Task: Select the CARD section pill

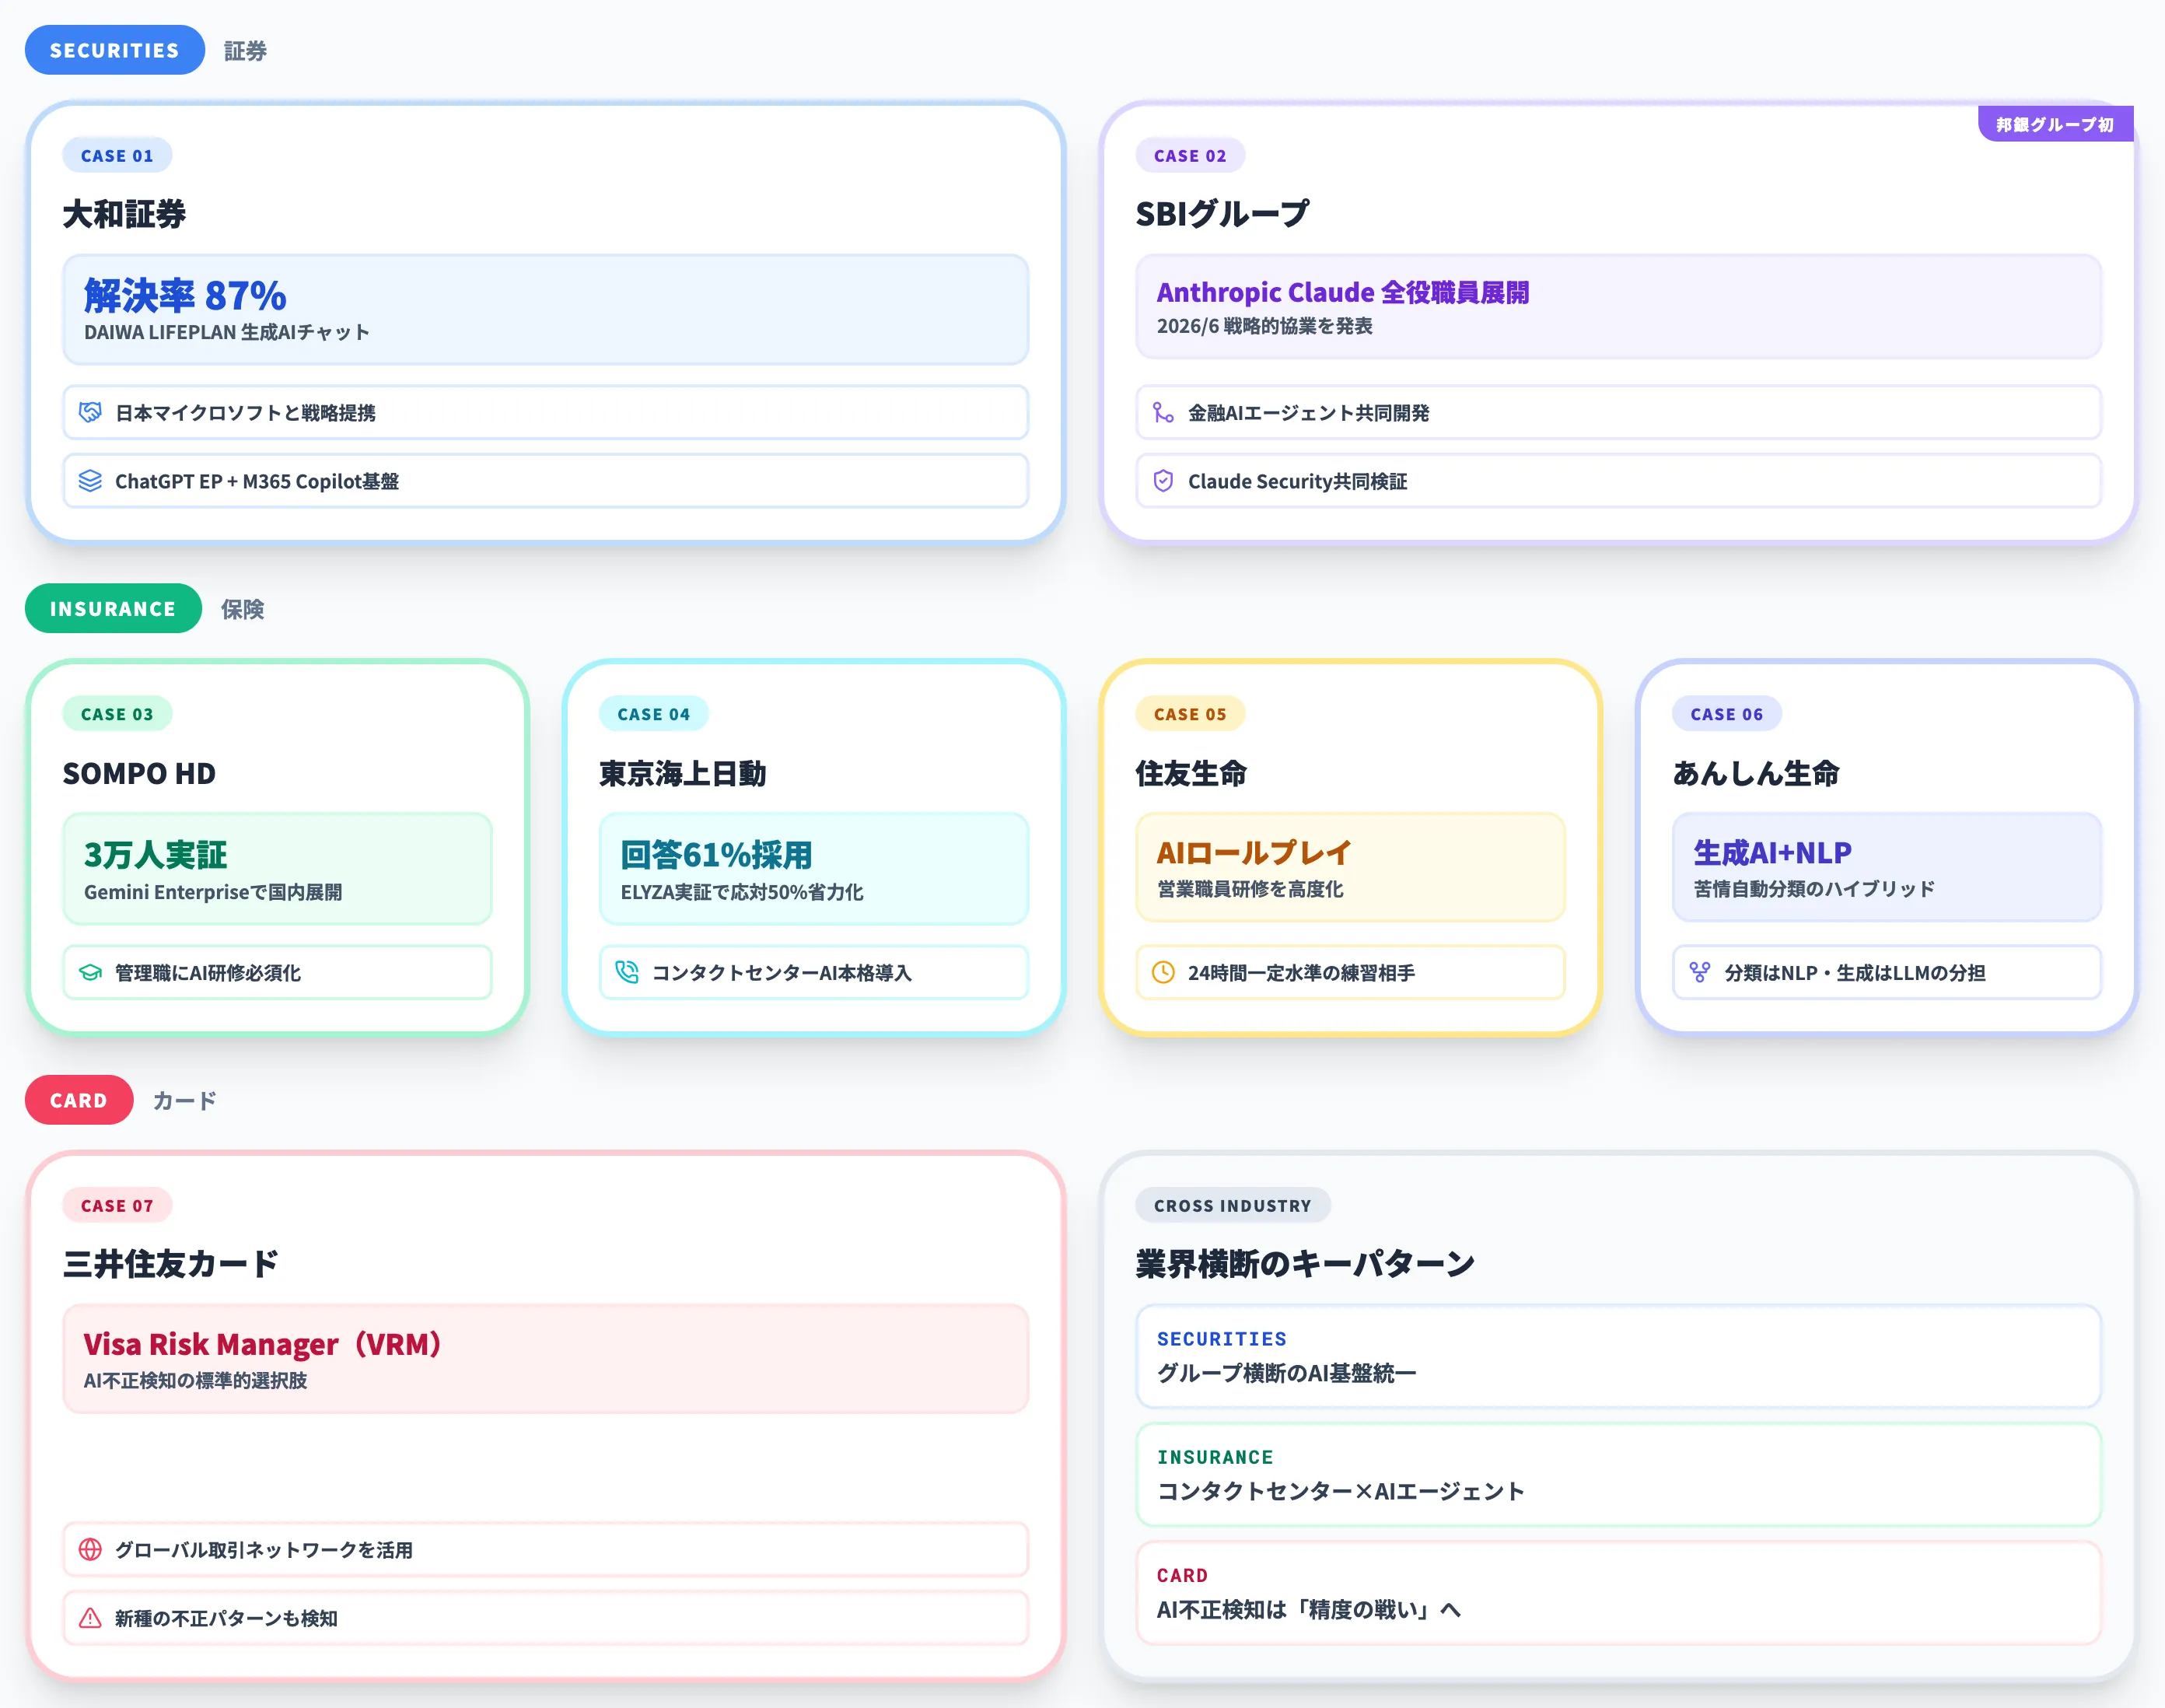Action: [79, 1100]
